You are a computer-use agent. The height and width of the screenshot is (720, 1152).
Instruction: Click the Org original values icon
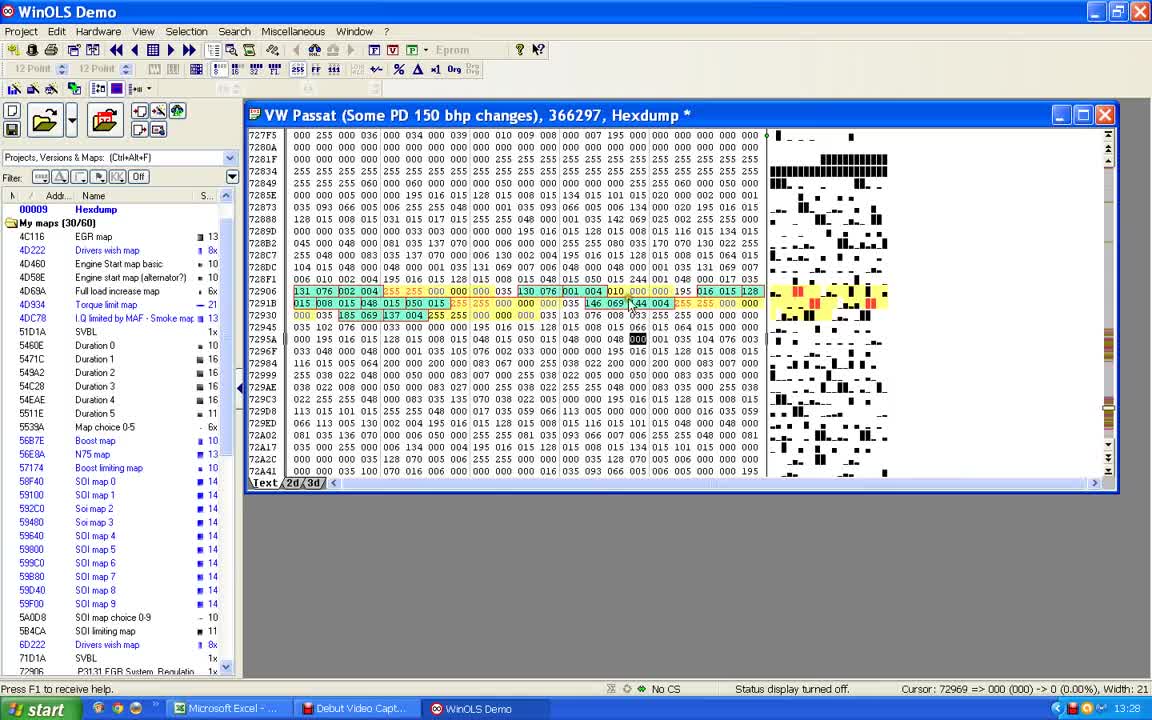[454, 69]
